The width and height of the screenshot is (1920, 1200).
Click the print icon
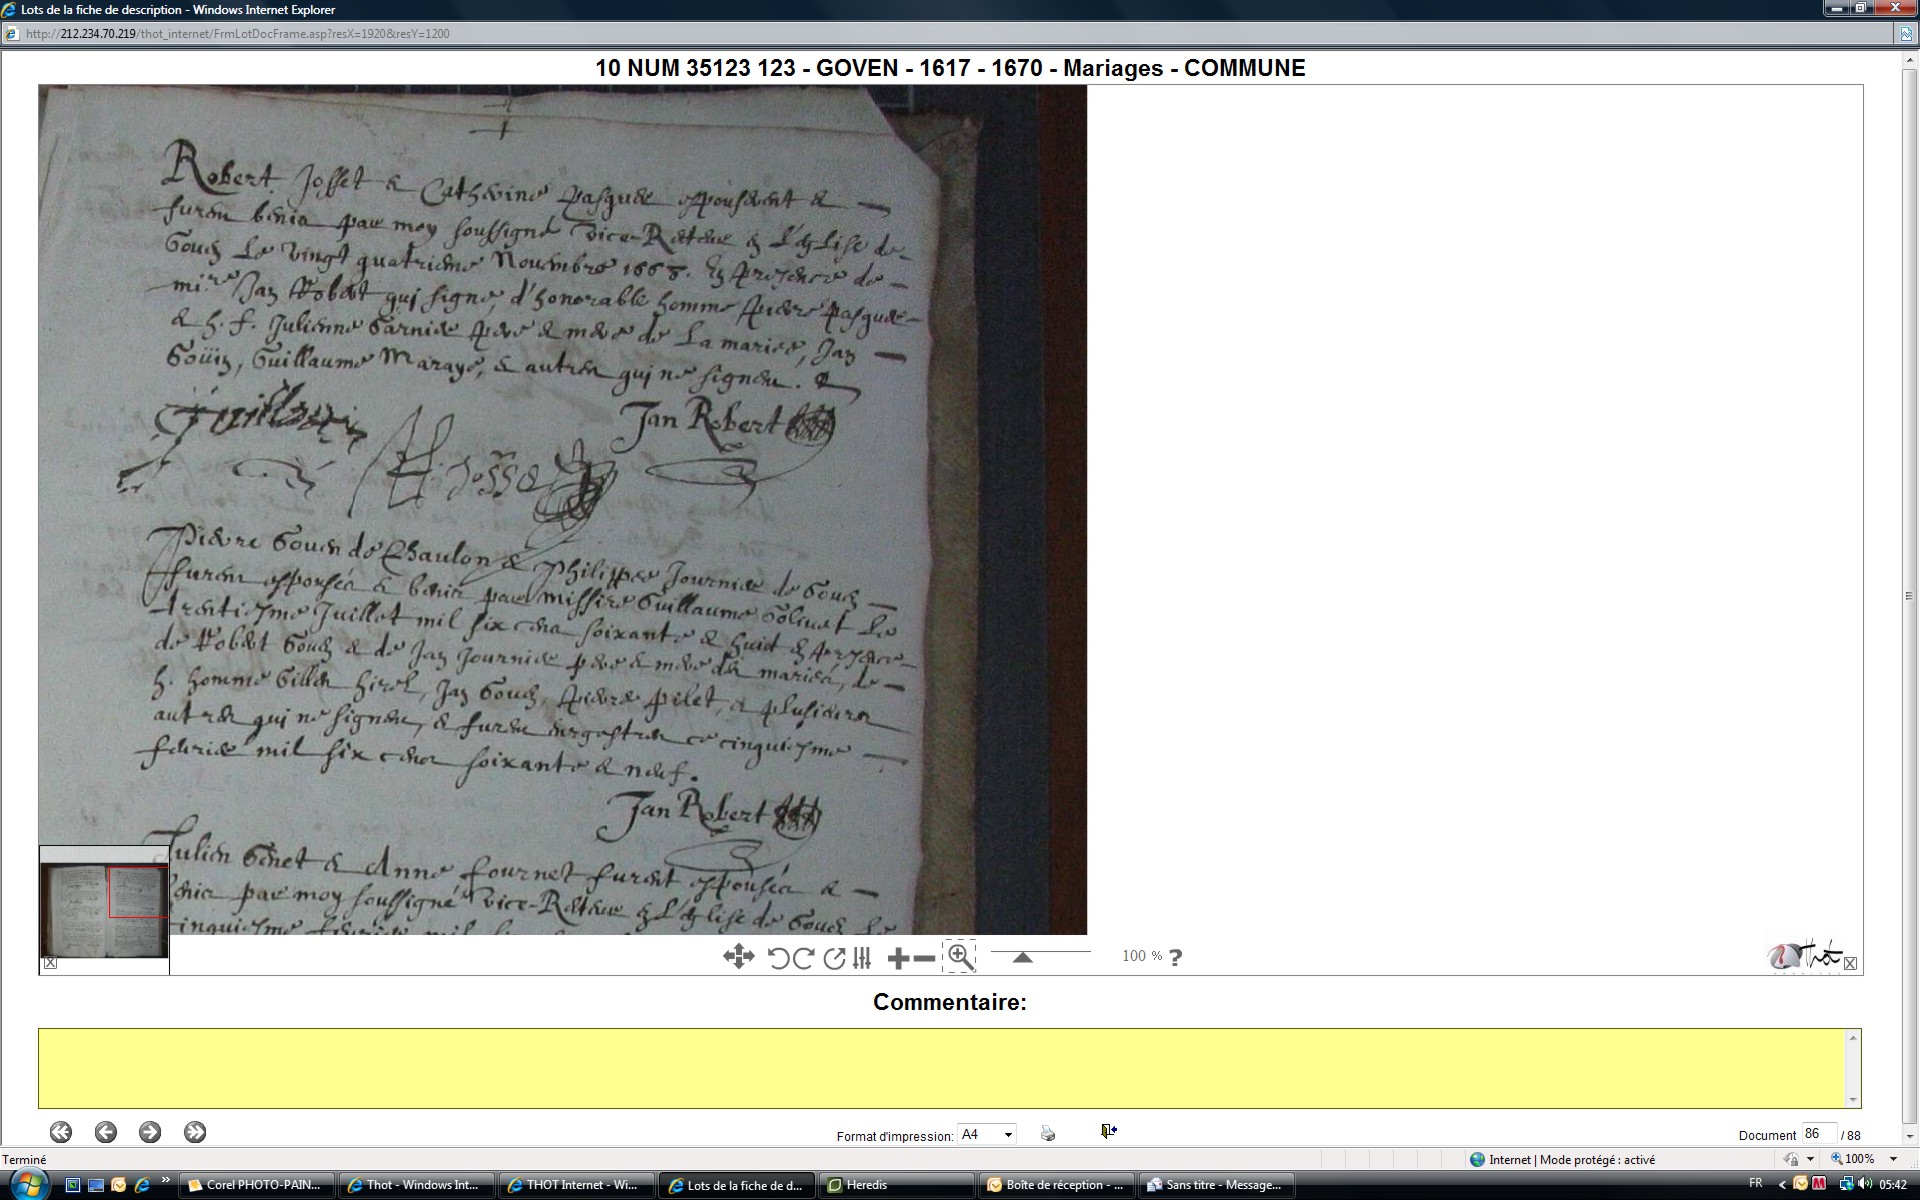(1047, 1133)
